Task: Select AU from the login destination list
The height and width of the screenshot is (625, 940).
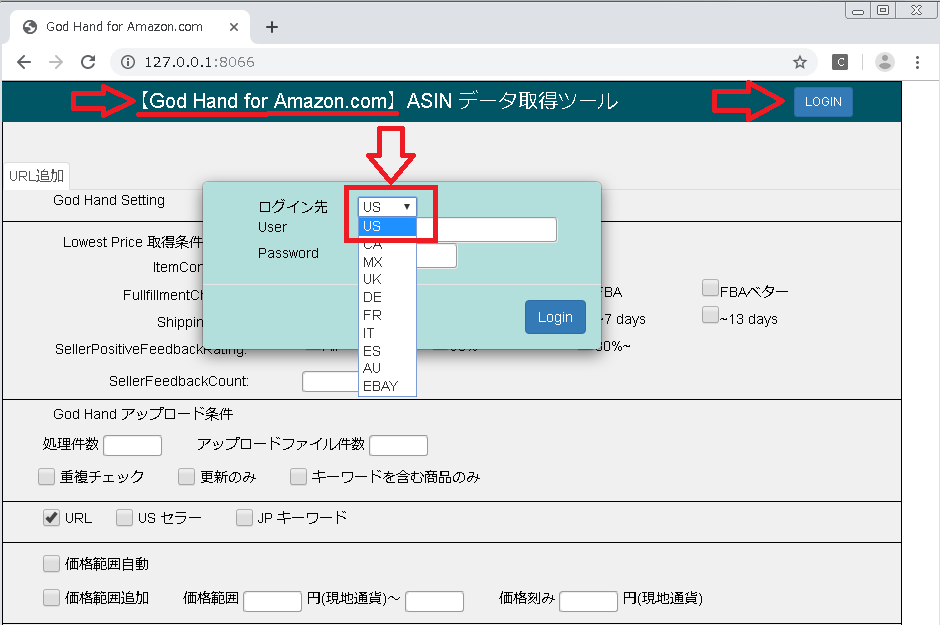Action: 387,368
